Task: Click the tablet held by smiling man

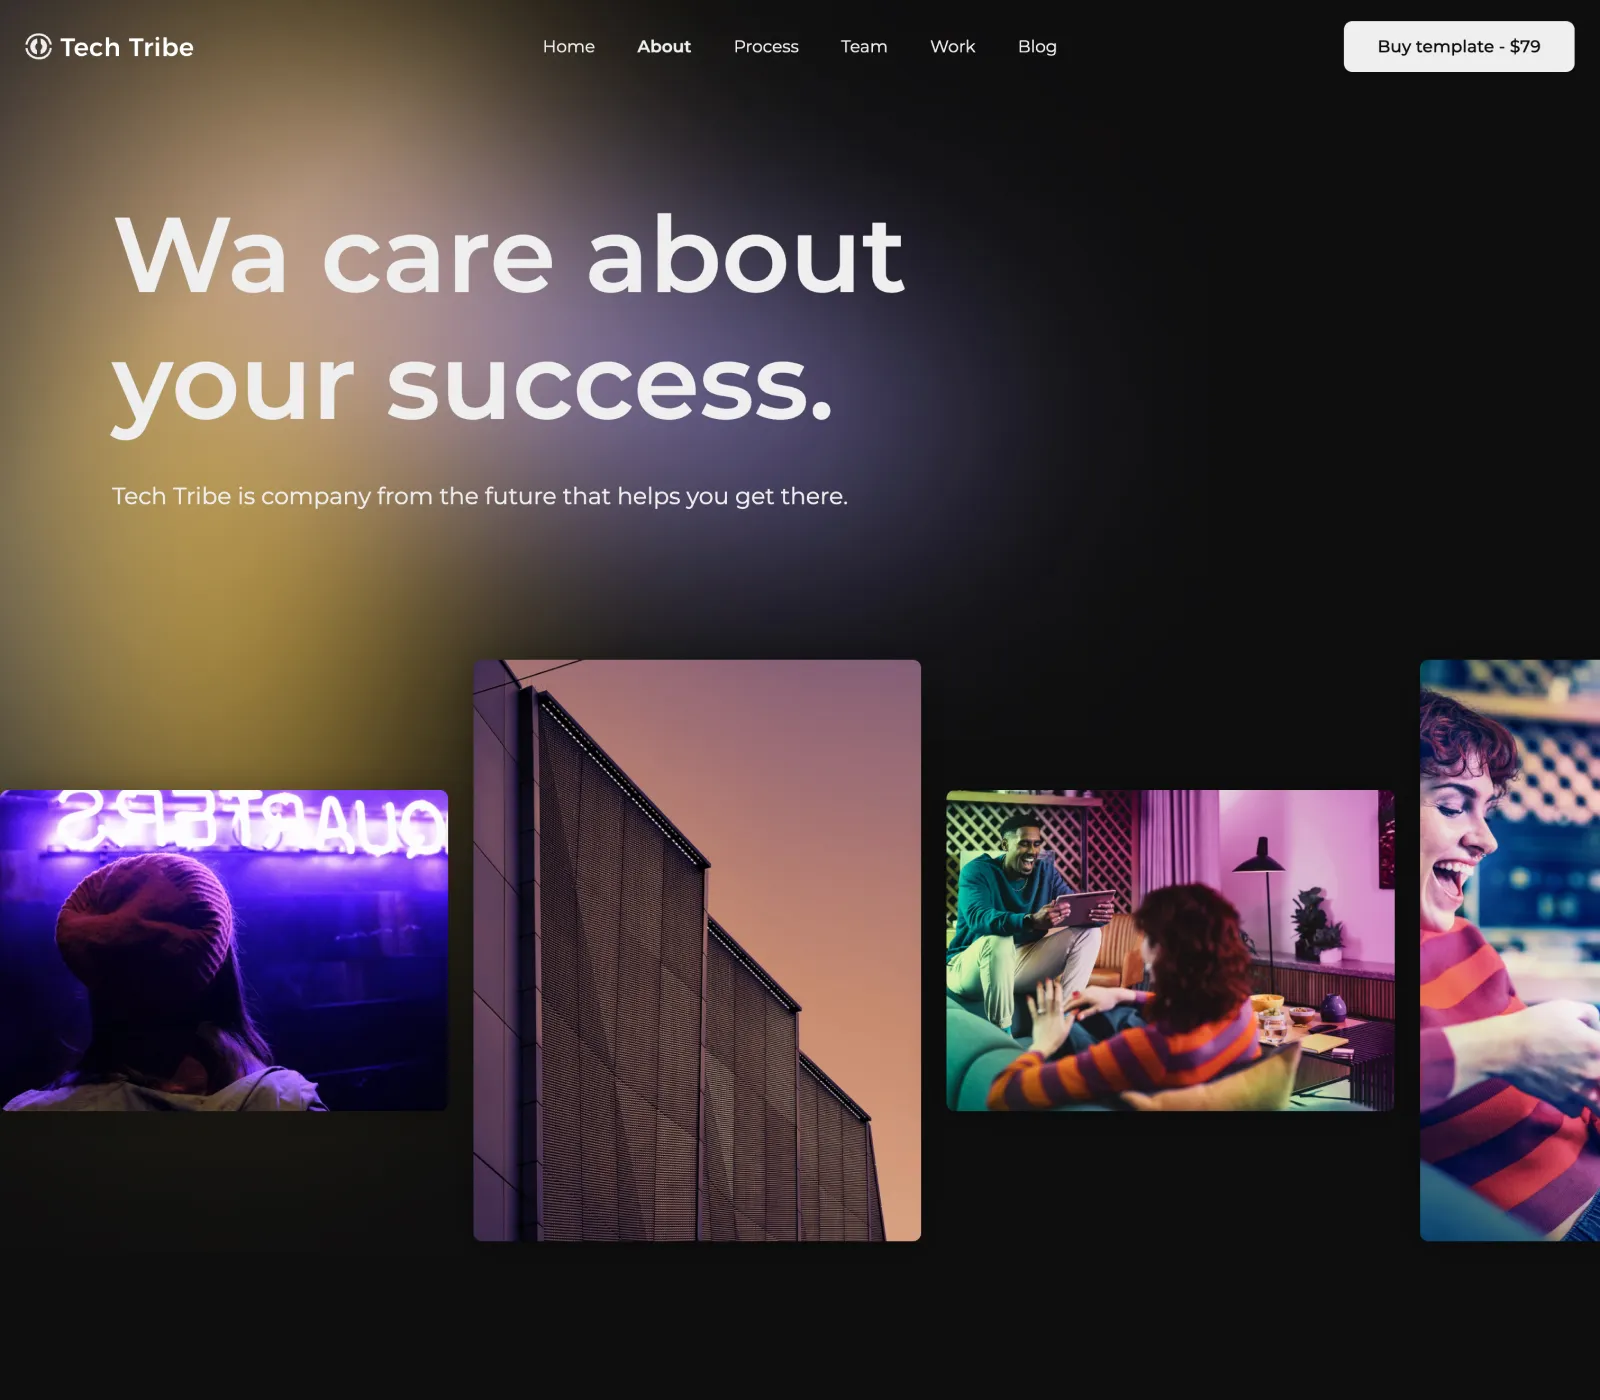Action: click(x=1085, y=907)
